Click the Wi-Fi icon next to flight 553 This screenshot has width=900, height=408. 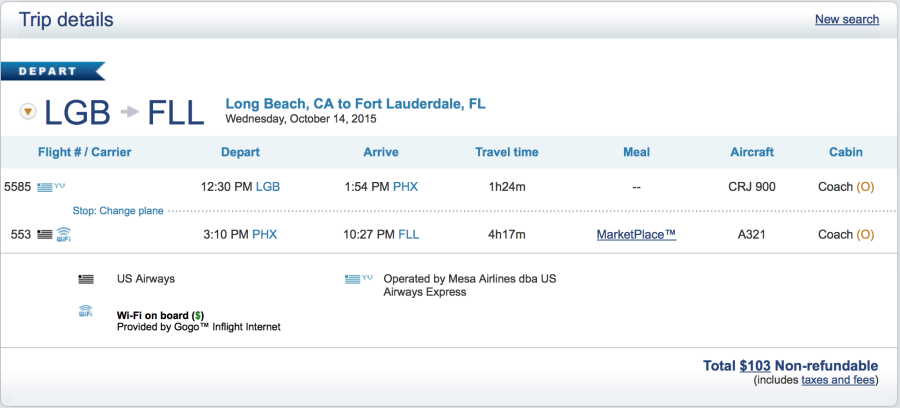click(x=63, y=235)
